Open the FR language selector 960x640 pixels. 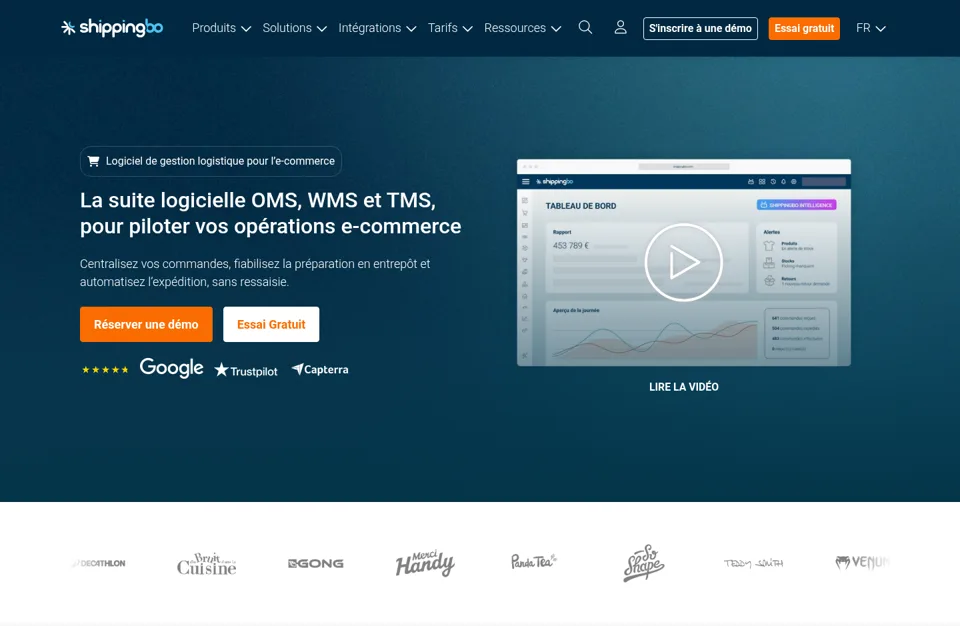coord(871,28)
